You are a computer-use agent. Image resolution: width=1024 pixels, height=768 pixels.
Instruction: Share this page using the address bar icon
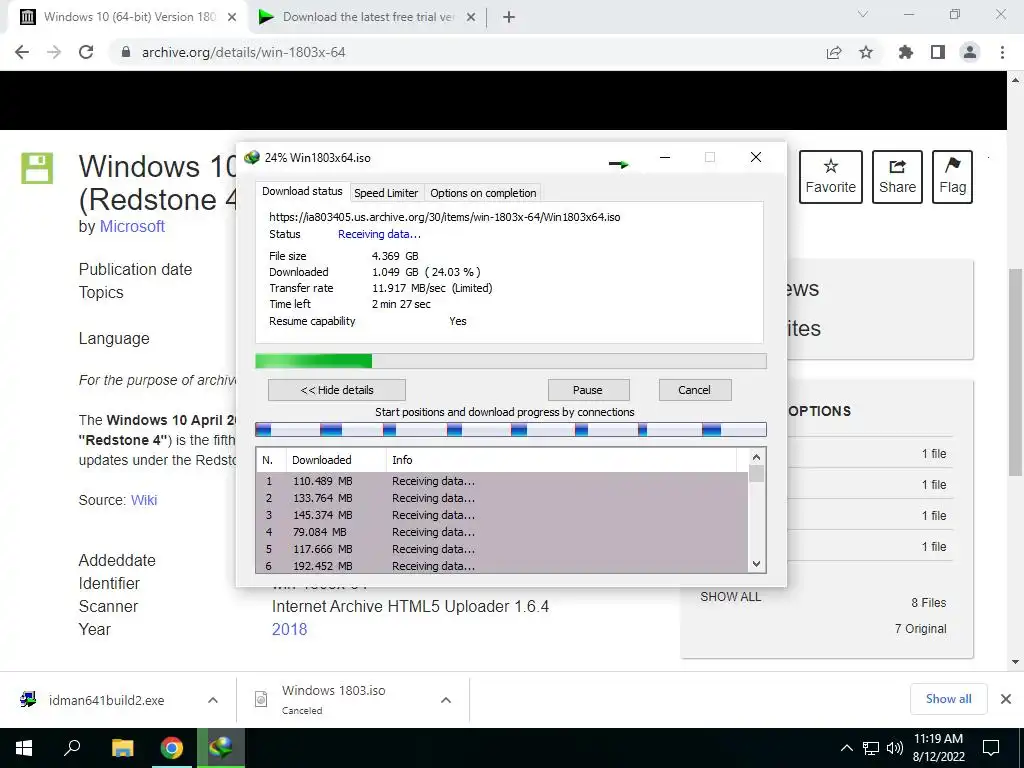pos(834,53)
